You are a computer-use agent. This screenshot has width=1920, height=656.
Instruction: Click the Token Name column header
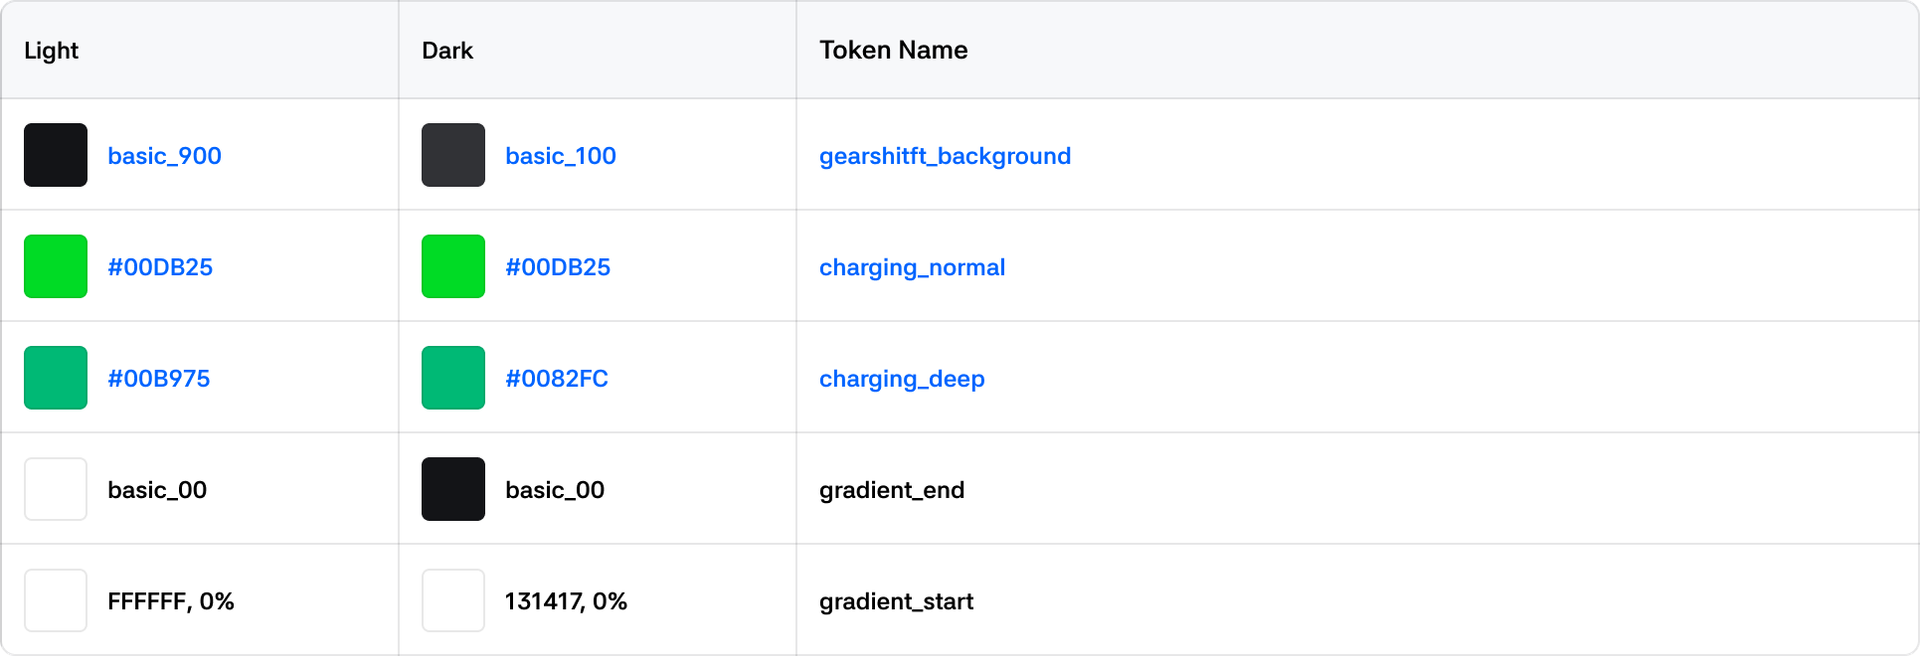pos(894,50)
